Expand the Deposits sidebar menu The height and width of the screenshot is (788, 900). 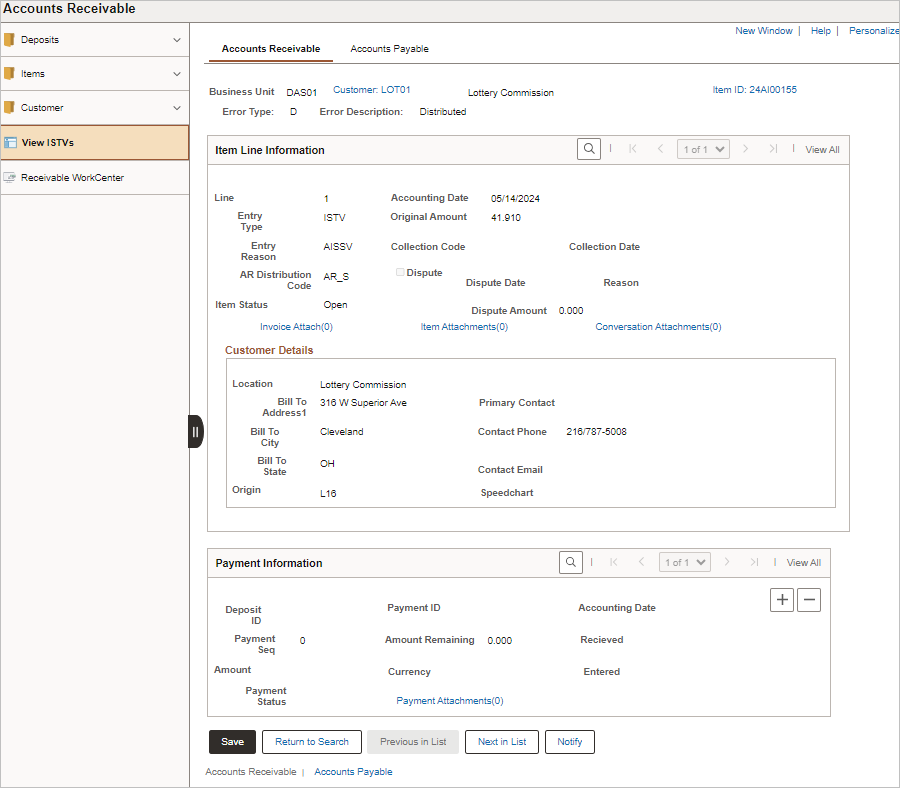178,39
